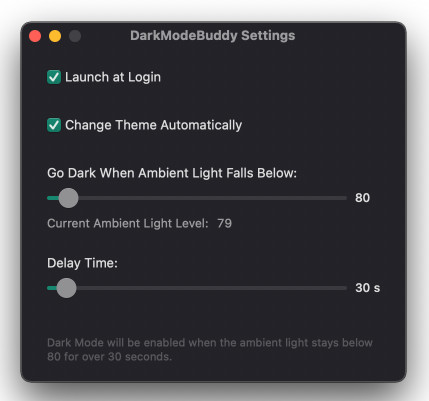Click the ambient light threshold slider knob
The width and height of the screenshot is (429, 401).
coord(68,198)
